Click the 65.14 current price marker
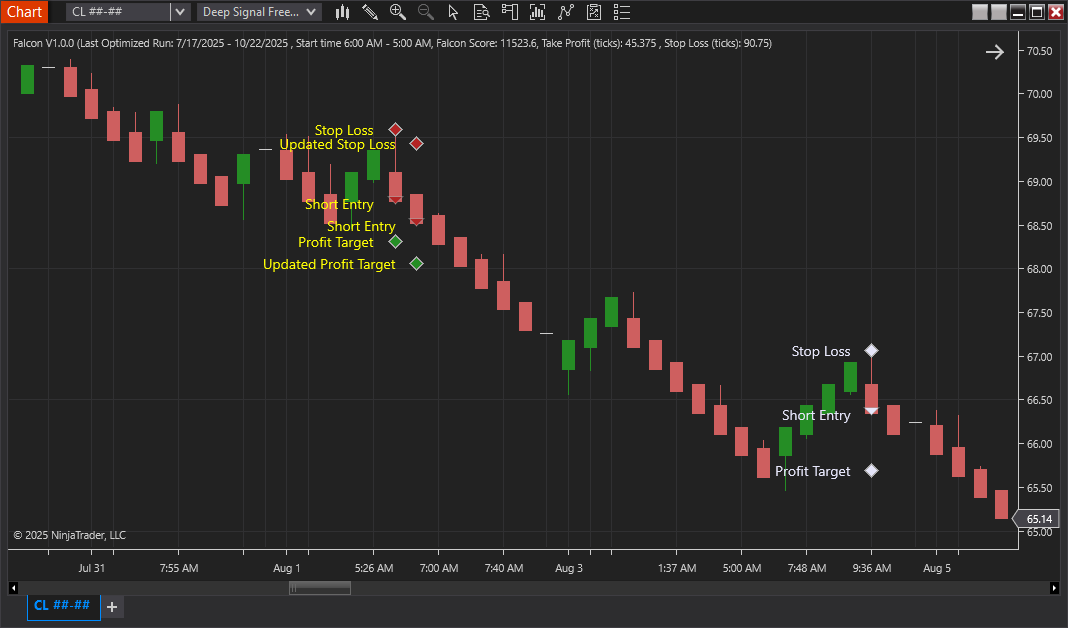Viewport: 1068px width, 628px height. point(1038,519)
